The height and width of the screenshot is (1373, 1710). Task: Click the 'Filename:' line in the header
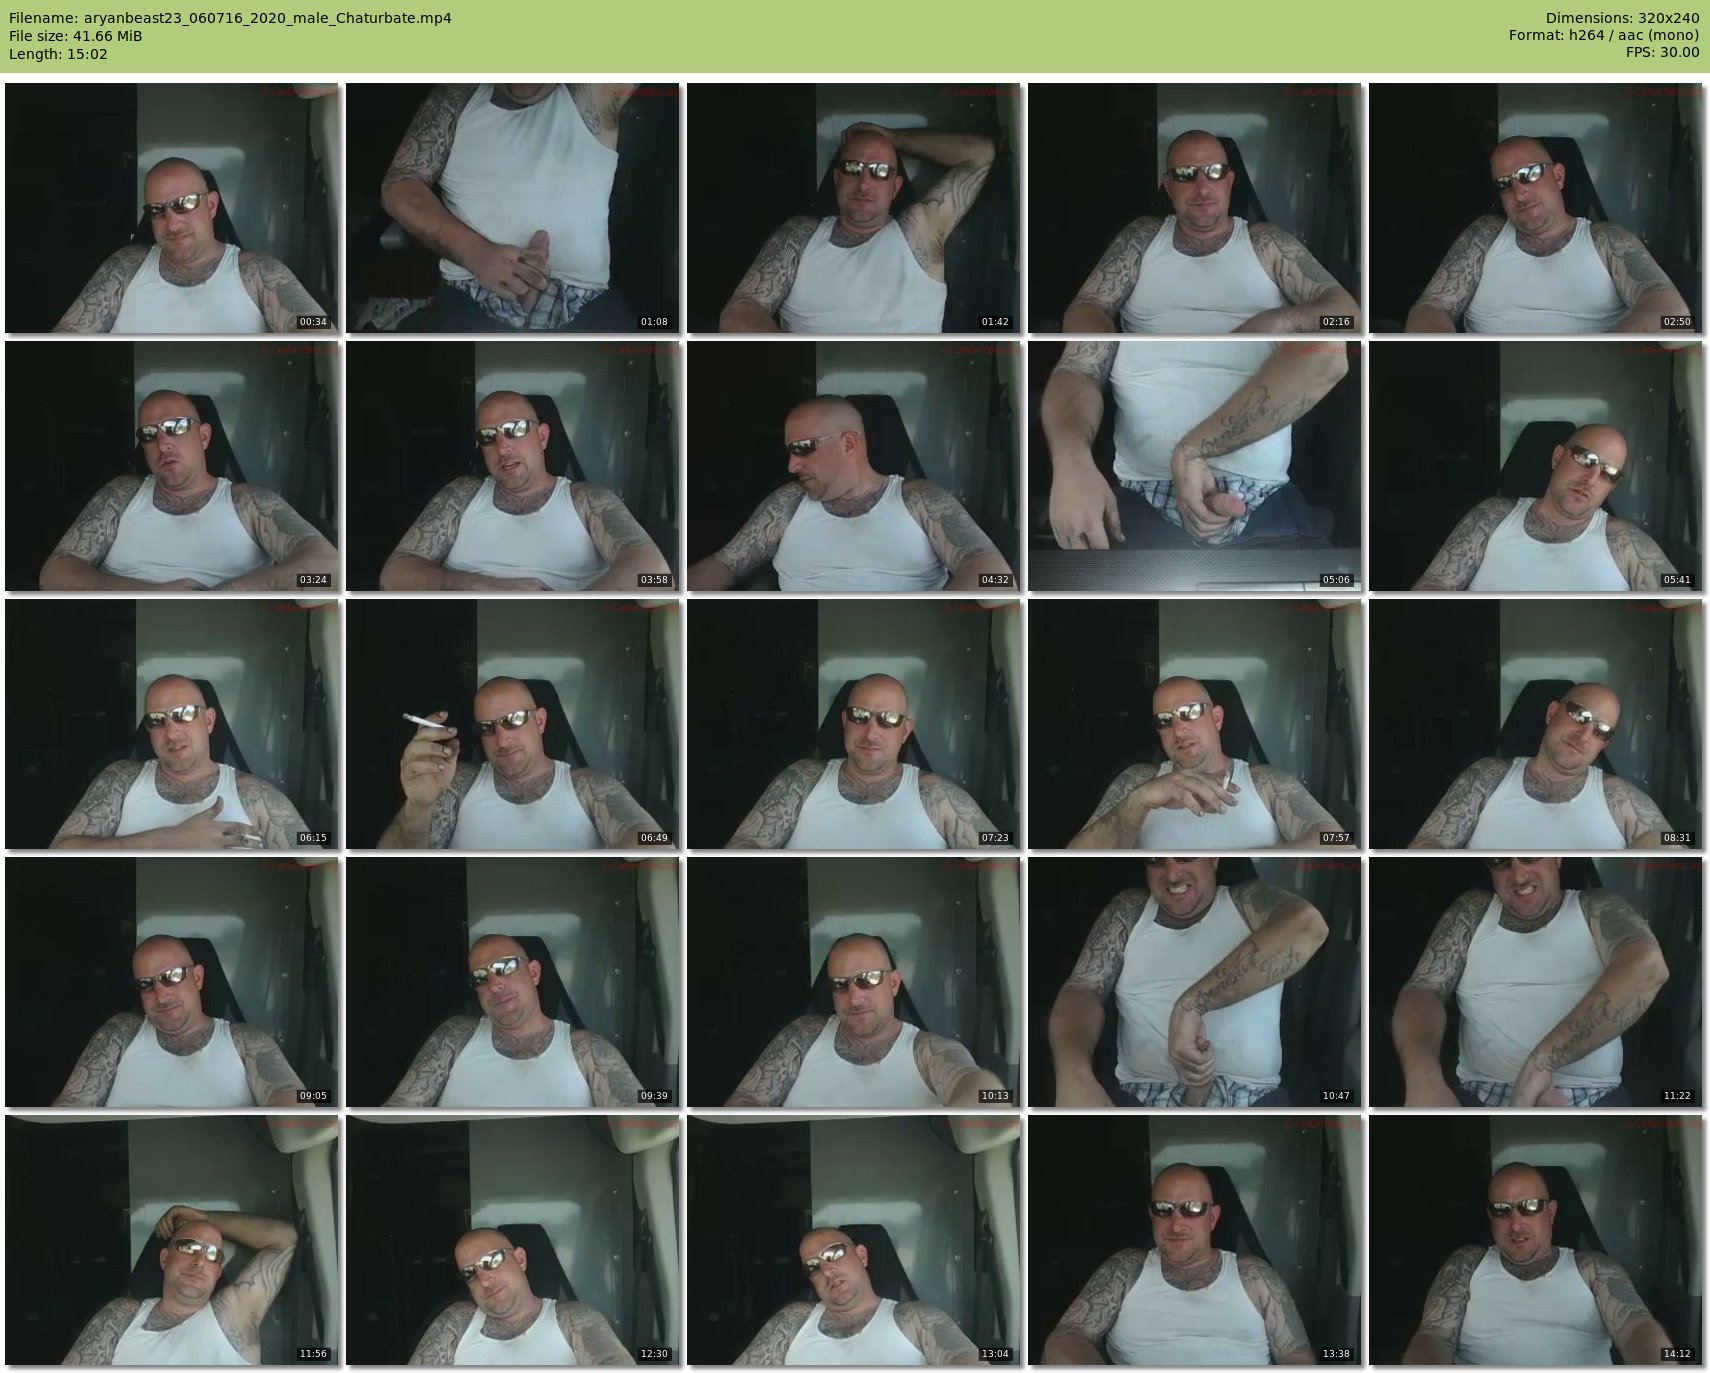click(230, 18)
